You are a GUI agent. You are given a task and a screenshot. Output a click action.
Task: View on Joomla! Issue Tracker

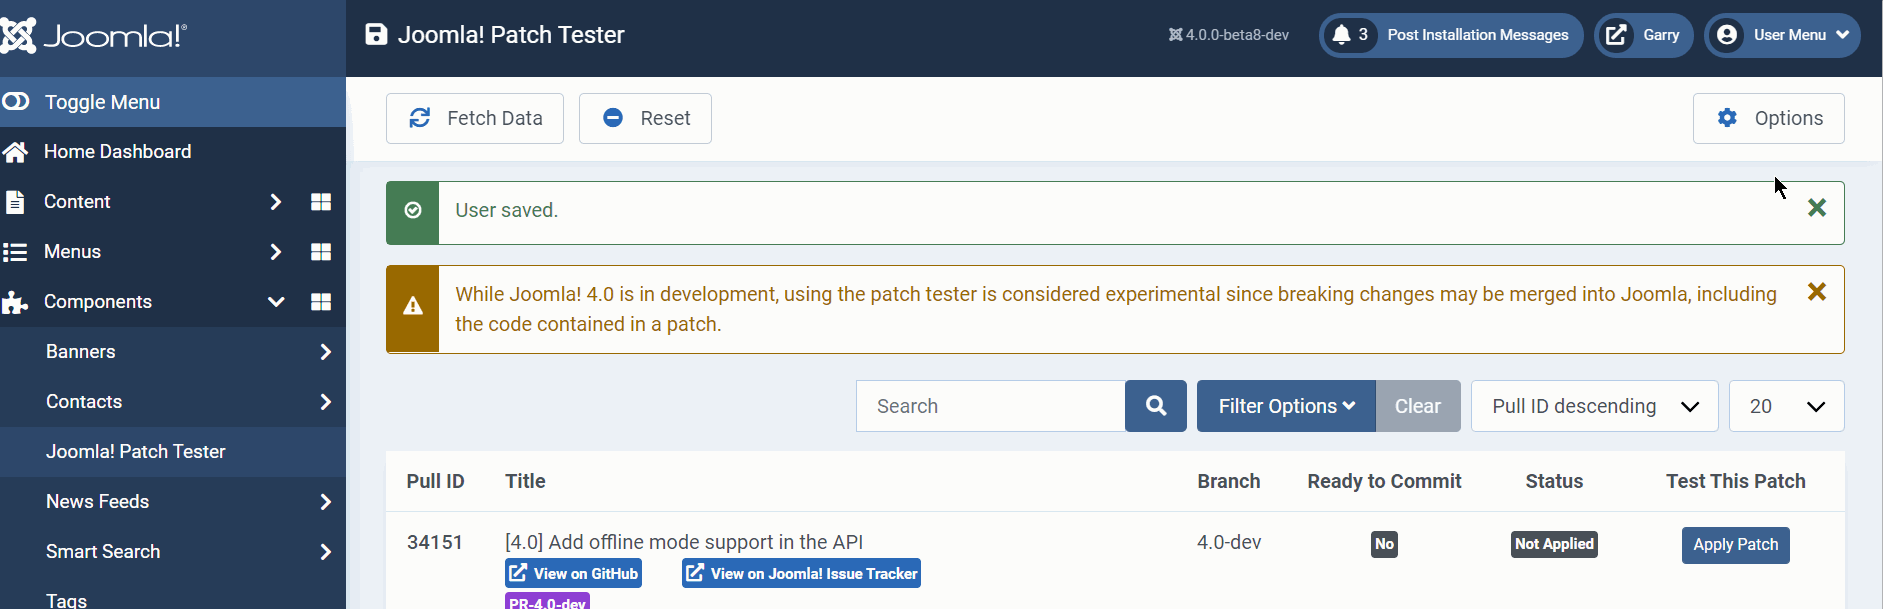click(801, 573)
